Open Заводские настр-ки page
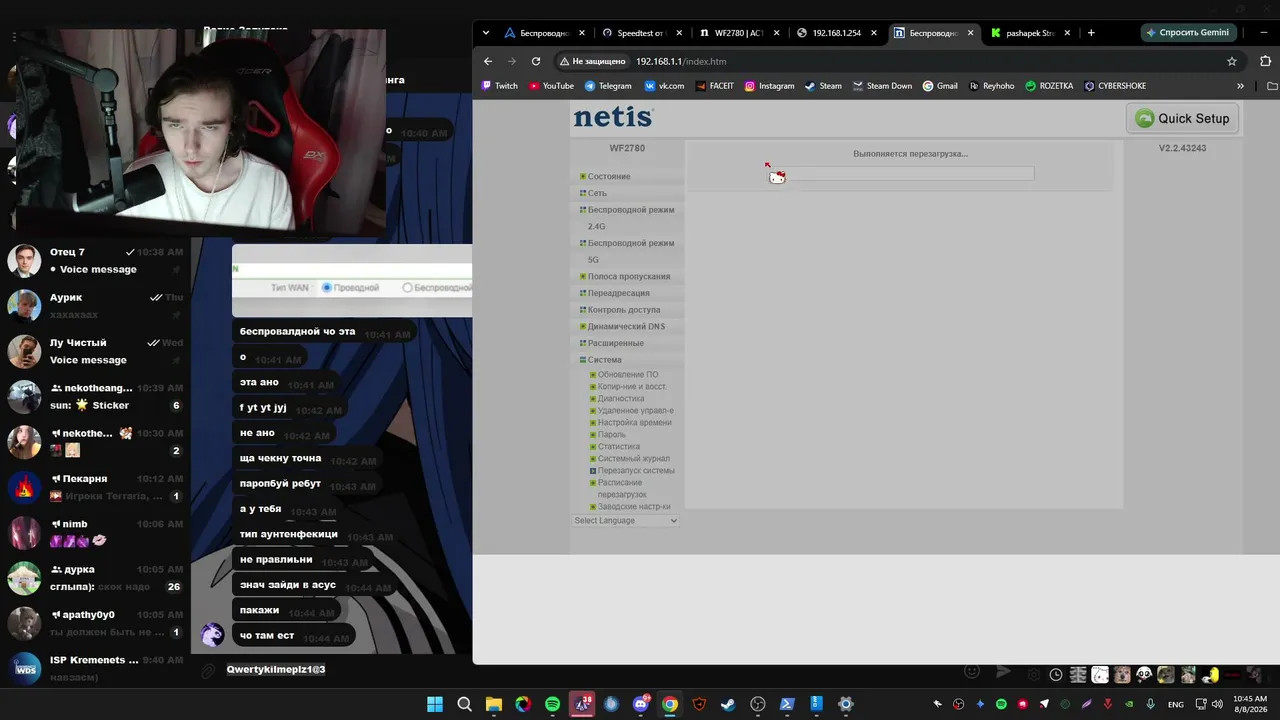Image resolution: width=1280 pixels, height=720 pixels. point(633,507)
